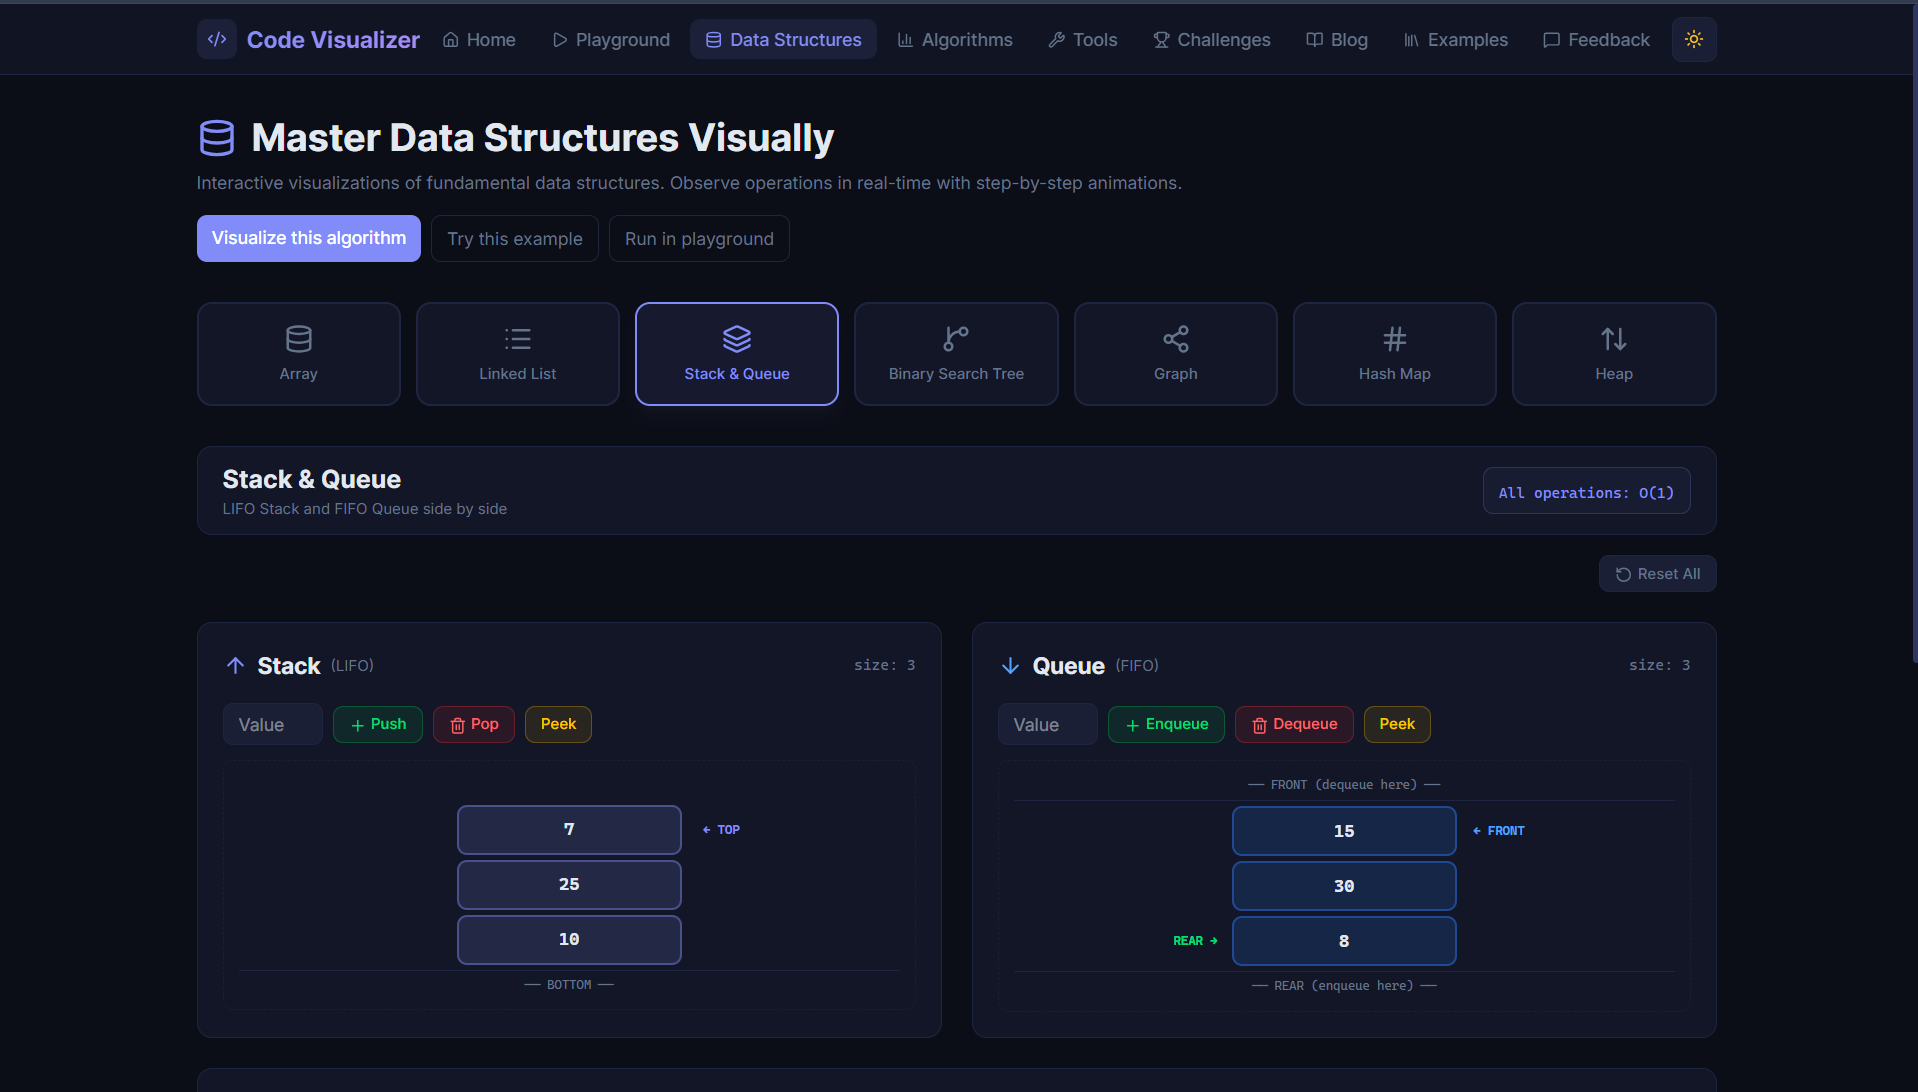Click queue element 8
Screen dimensions: 1918x1092
1344,941
